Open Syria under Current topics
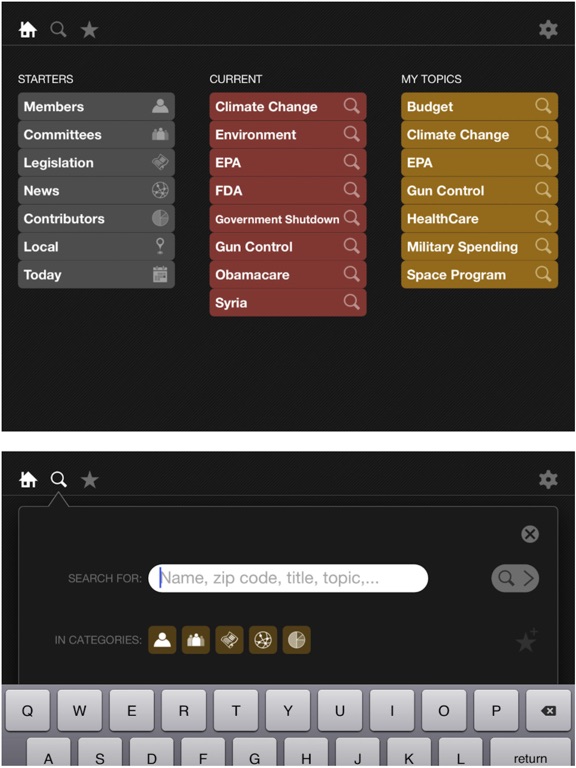Screen dimensions: 576x768 [288, 303]
